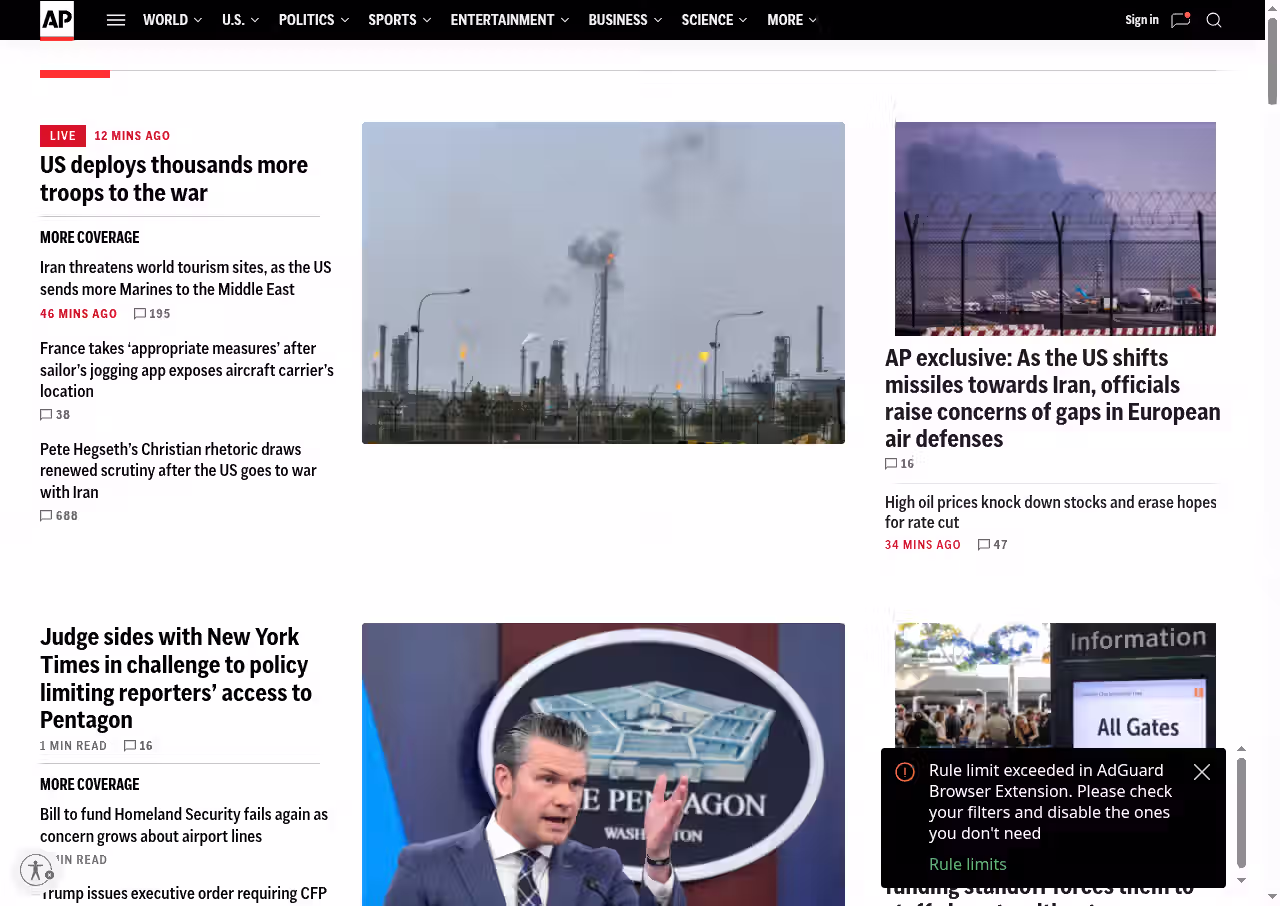
Task: Click comment icon showing 195 comments
Action: coord(140,314)
